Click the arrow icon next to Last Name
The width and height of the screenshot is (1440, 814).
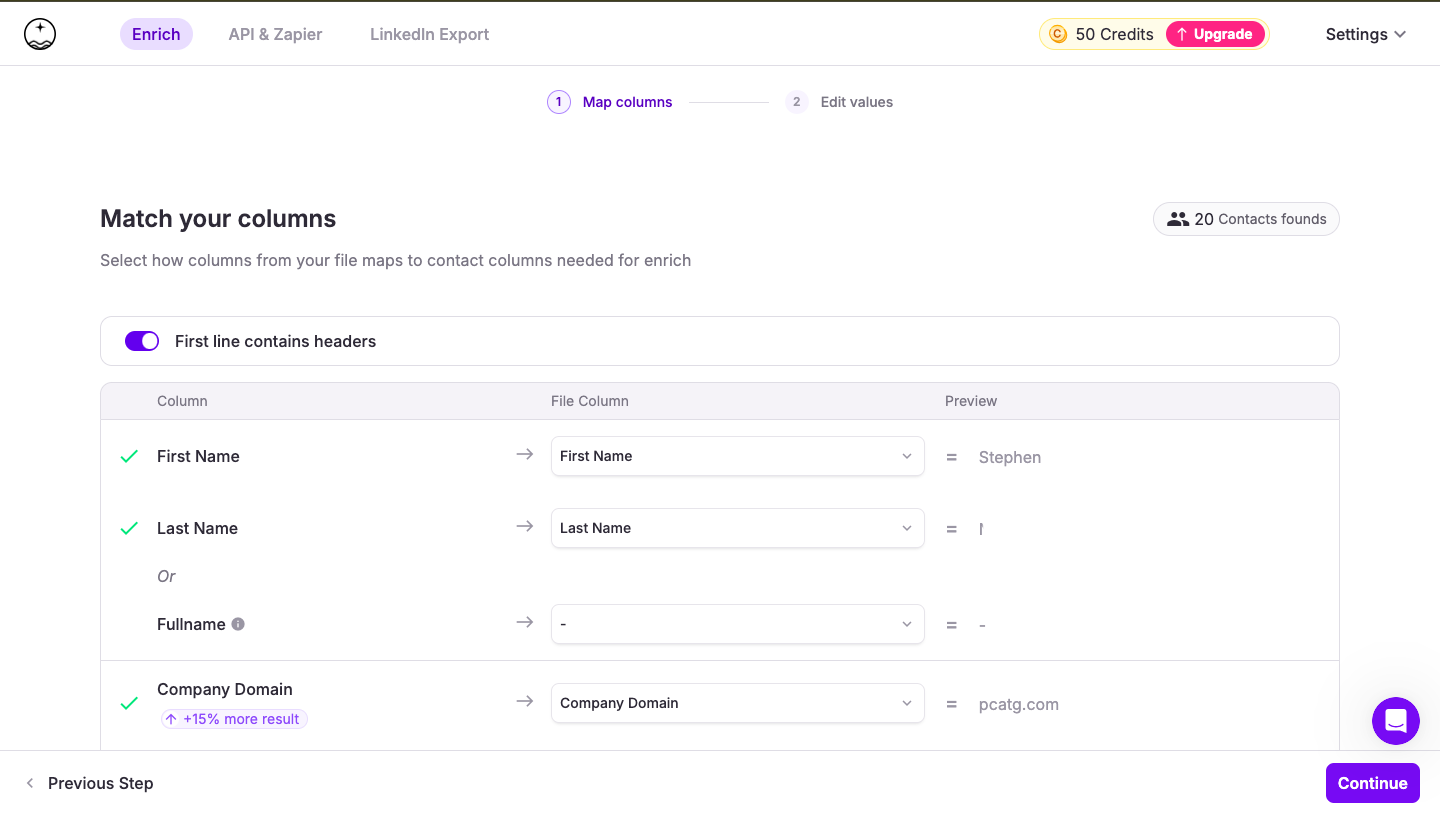(x=524, y=527)
